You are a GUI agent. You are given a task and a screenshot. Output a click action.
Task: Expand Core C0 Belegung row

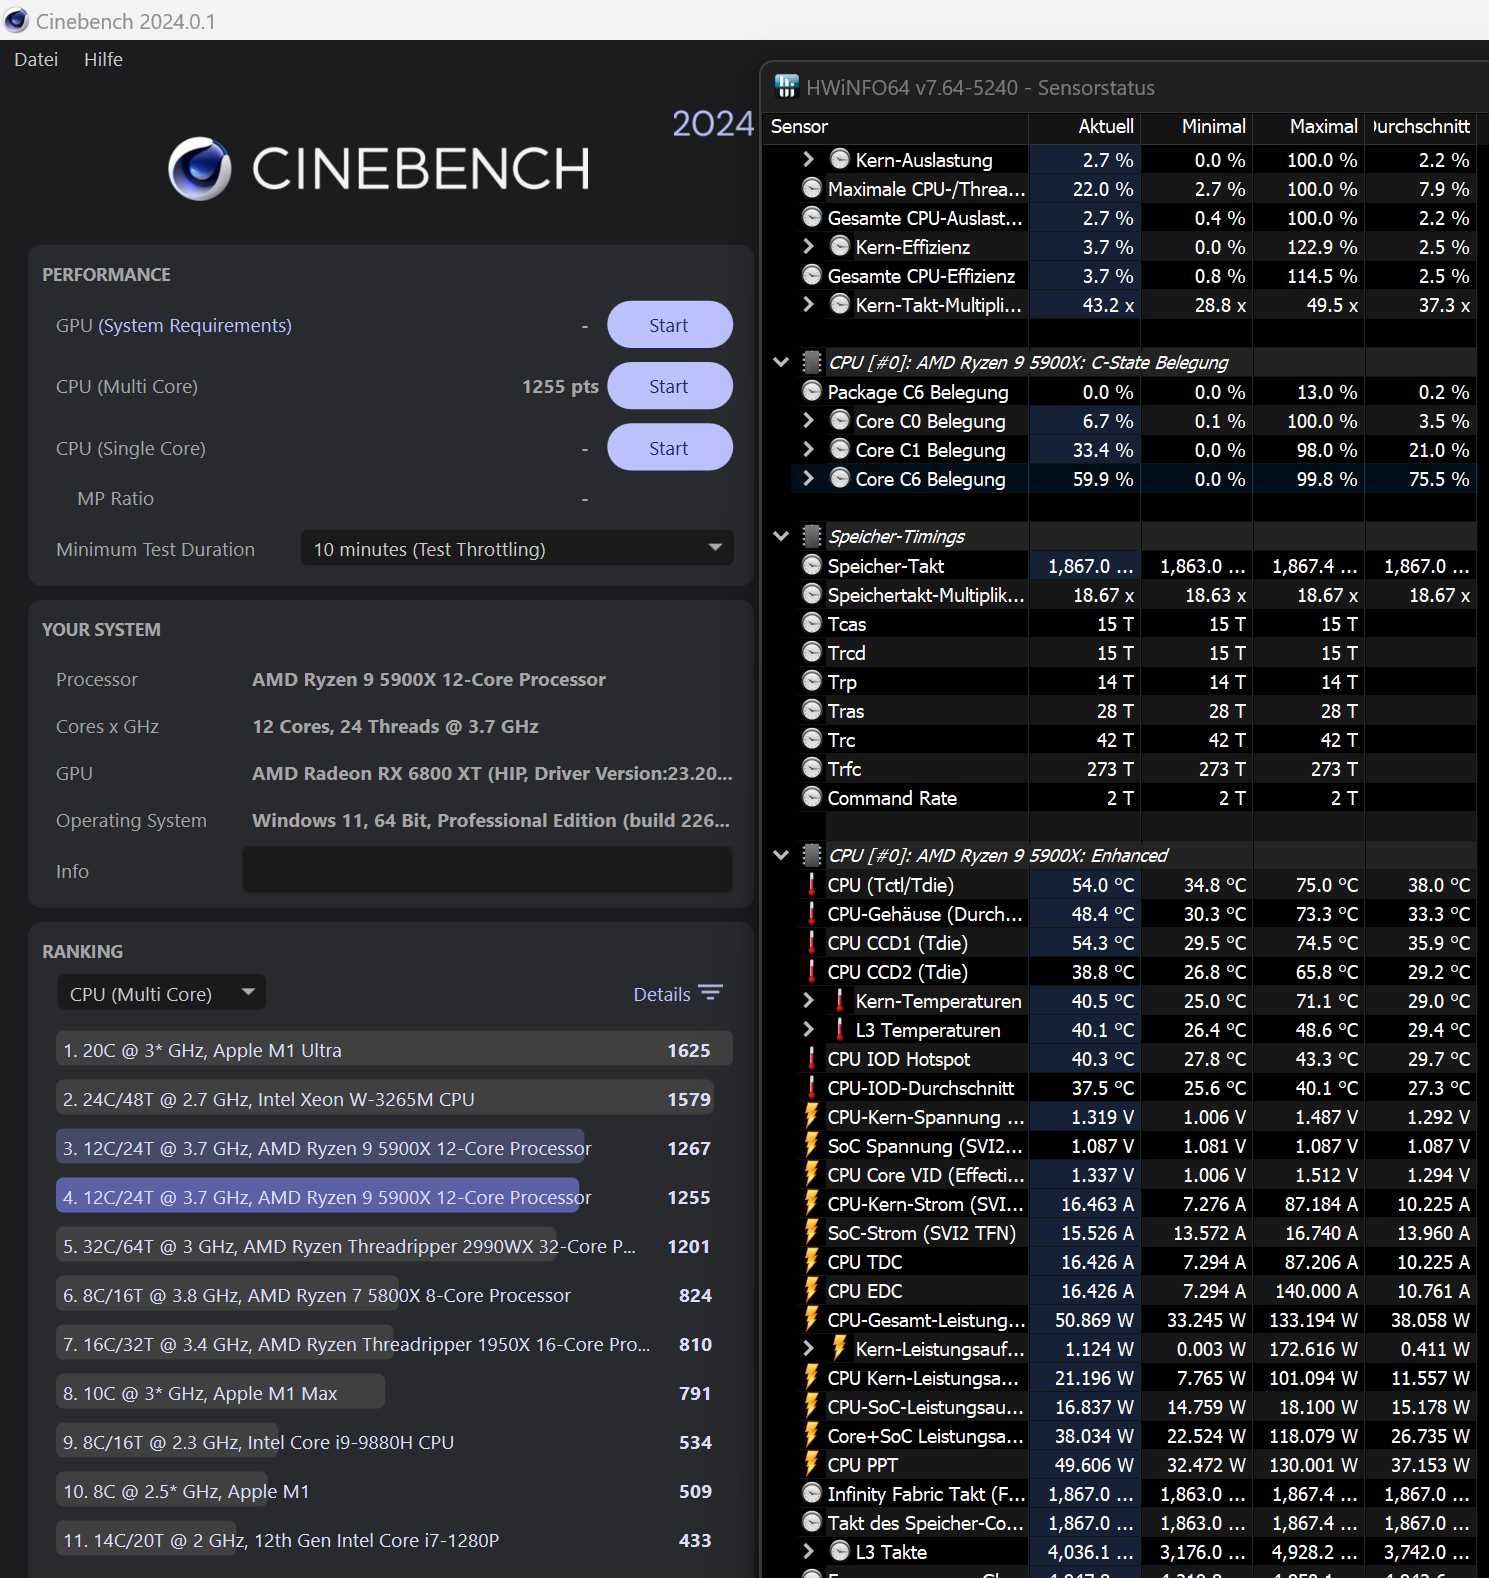tap(808, 420)
